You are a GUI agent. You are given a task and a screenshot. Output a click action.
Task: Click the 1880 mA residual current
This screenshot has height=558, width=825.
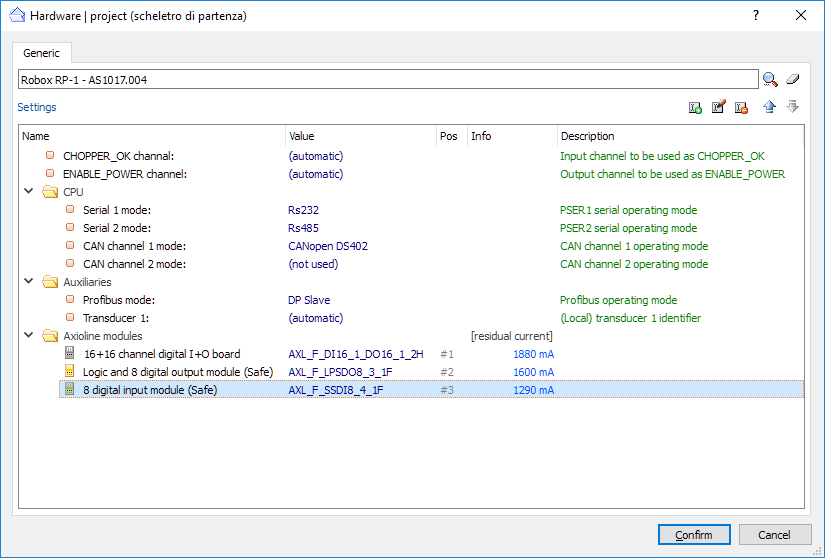pyautogui.click(x=534, y=354)
